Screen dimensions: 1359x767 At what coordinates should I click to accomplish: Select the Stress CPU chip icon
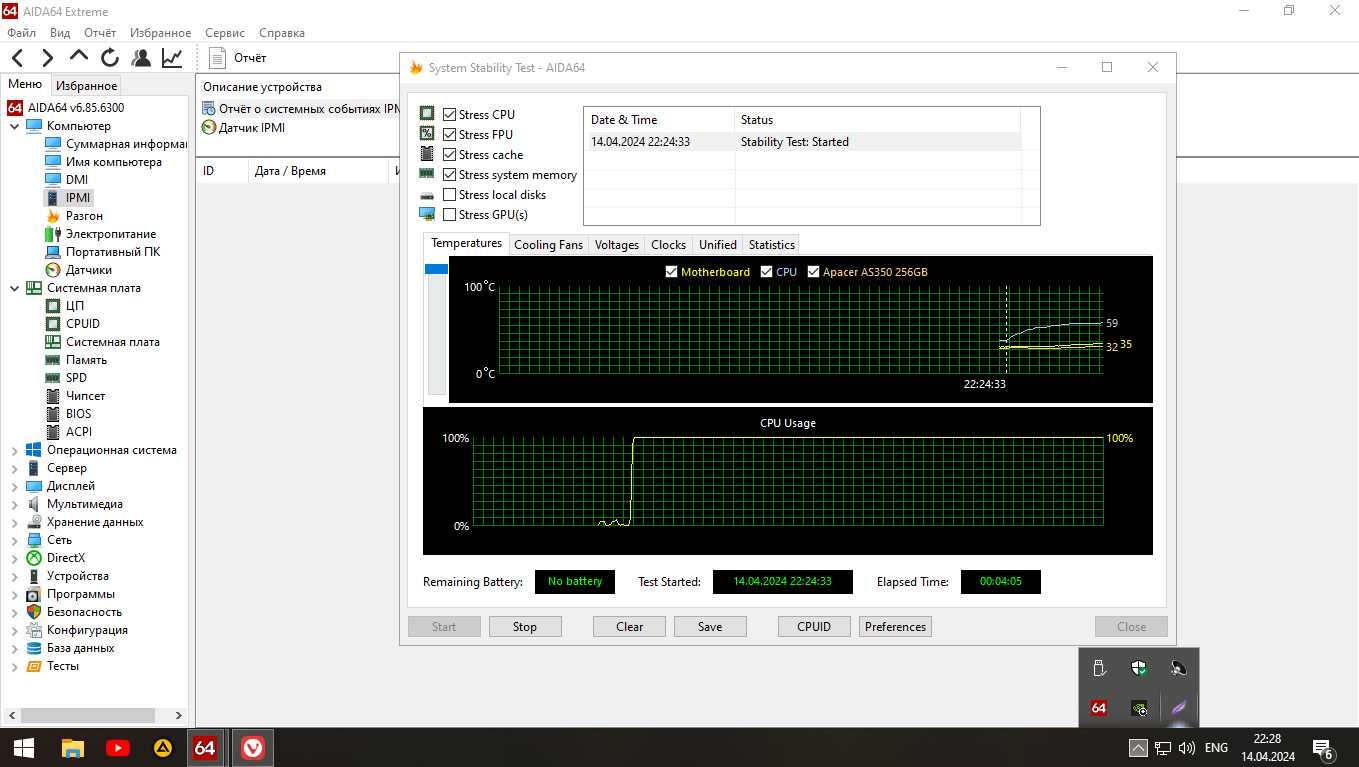pyautogui.click(x=427, y=114)
